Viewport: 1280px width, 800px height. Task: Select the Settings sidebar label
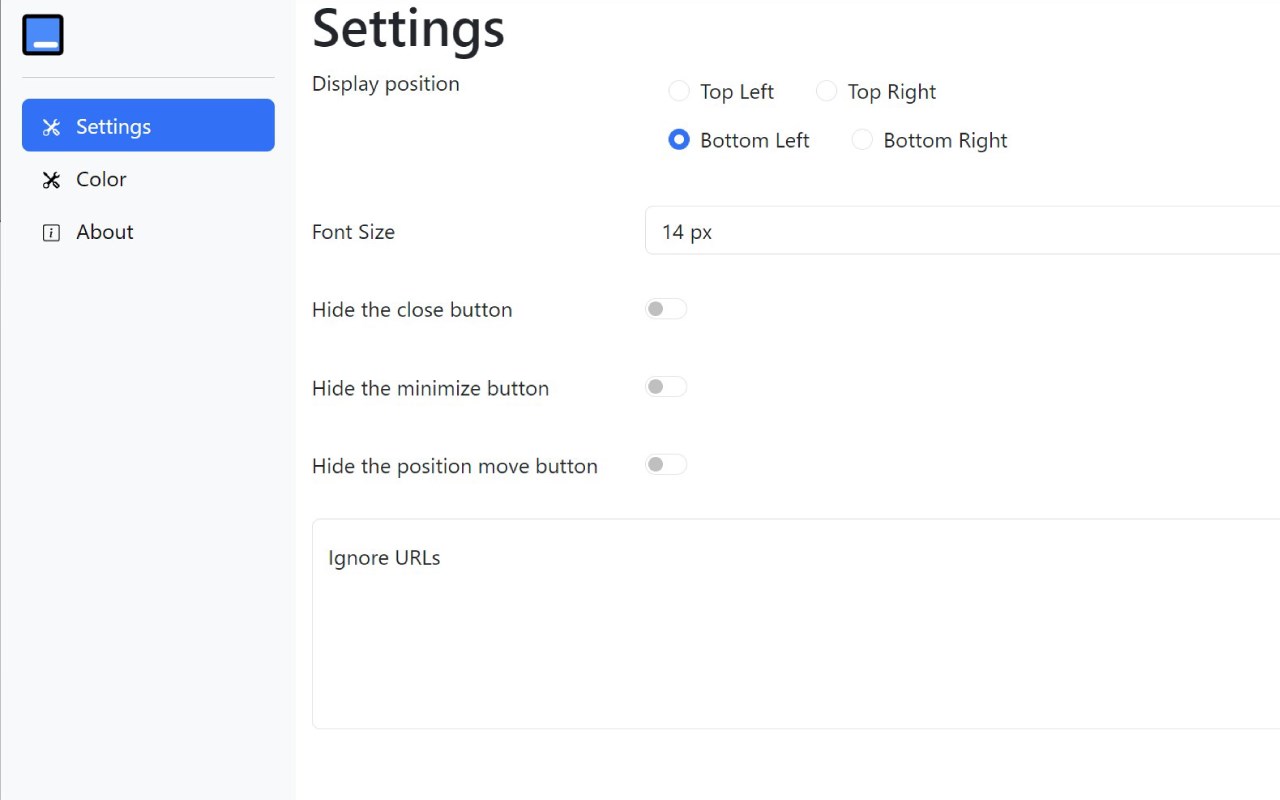(x=113, y=126)
